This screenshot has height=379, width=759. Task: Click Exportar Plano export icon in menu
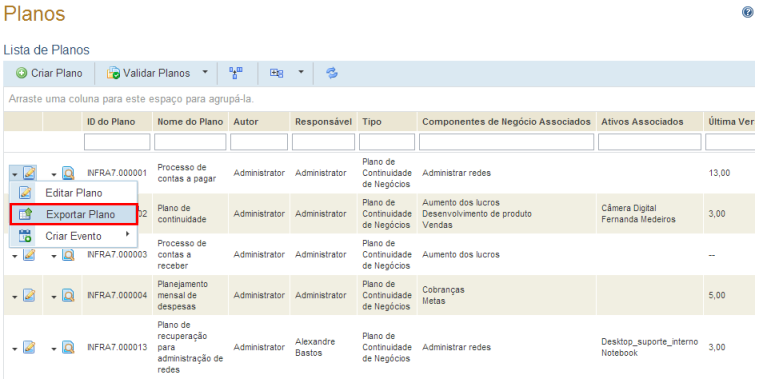tap(25, 214)
